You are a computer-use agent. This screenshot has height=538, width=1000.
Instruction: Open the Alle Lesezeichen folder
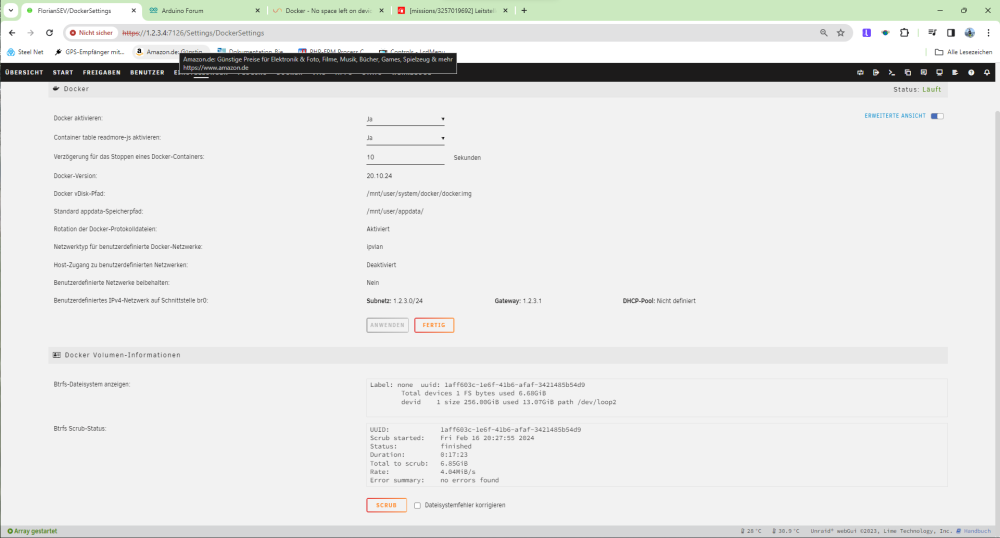(964, 52)
